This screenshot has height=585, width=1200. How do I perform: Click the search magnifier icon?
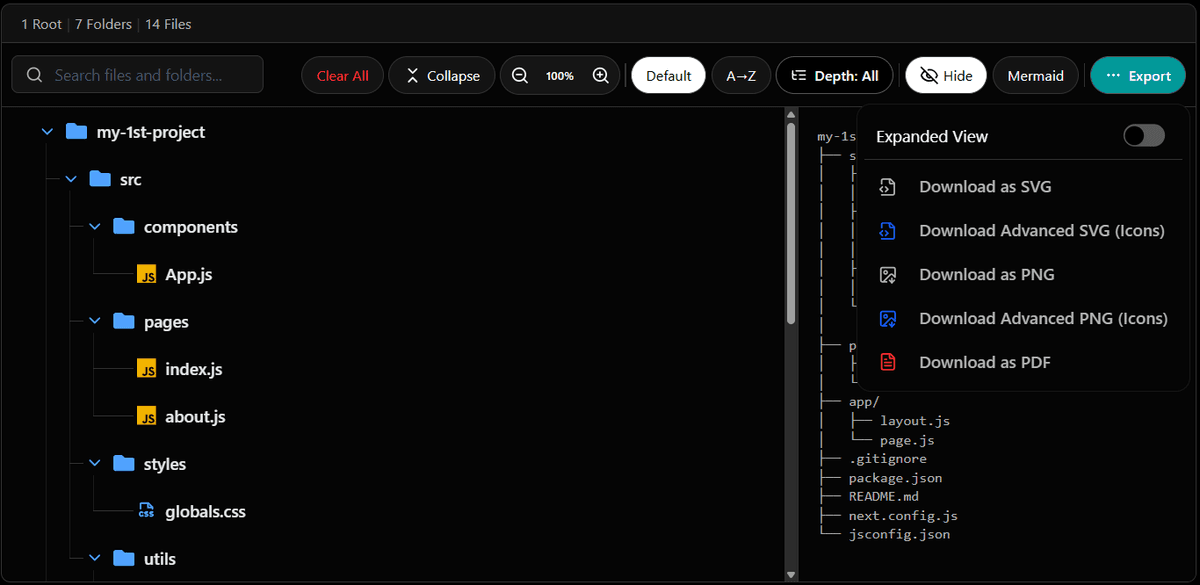pyautogui.click(x=34, y=75)
